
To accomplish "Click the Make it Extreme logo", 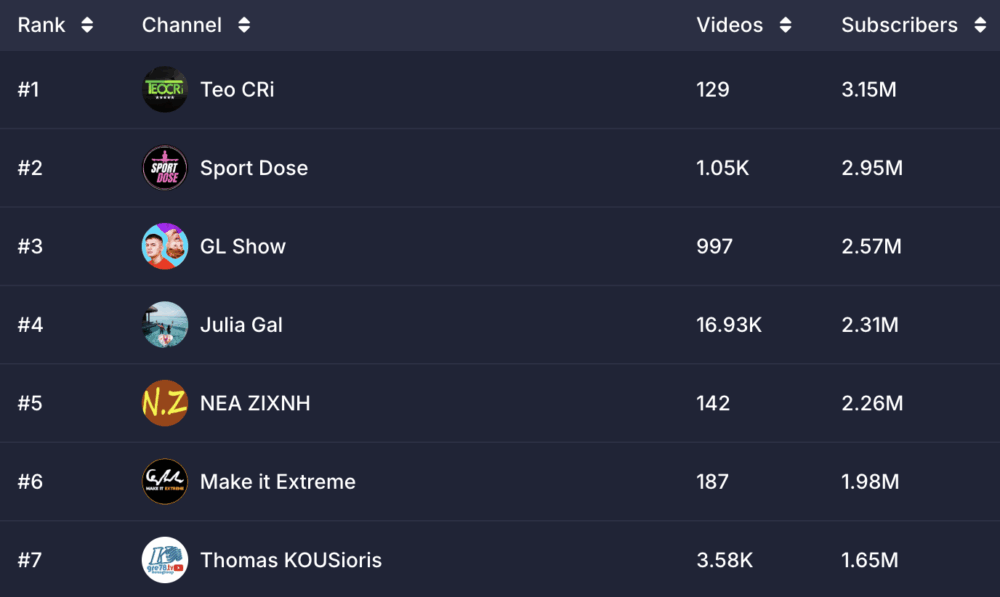I will coord(165,482).
